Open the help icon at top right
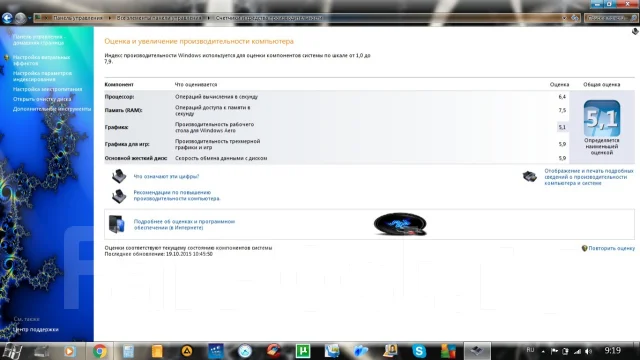Viewport: 640px width, 360px height. 635,31
